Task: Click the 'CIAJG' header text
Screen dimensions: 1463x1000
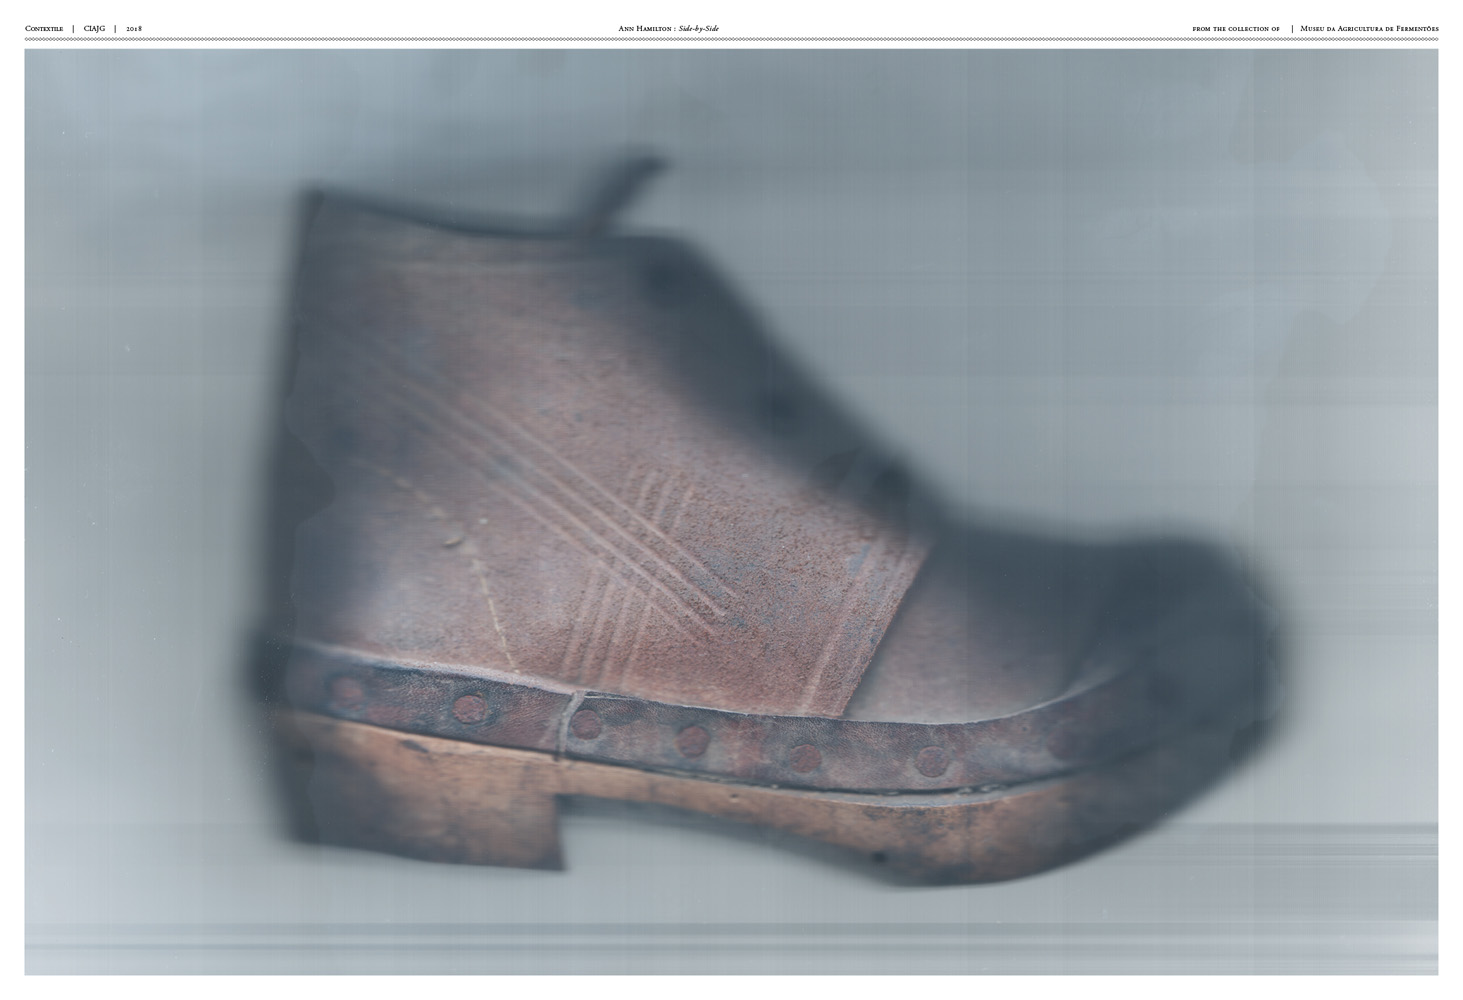Action: pyautogui.click(x=95, y=29)
